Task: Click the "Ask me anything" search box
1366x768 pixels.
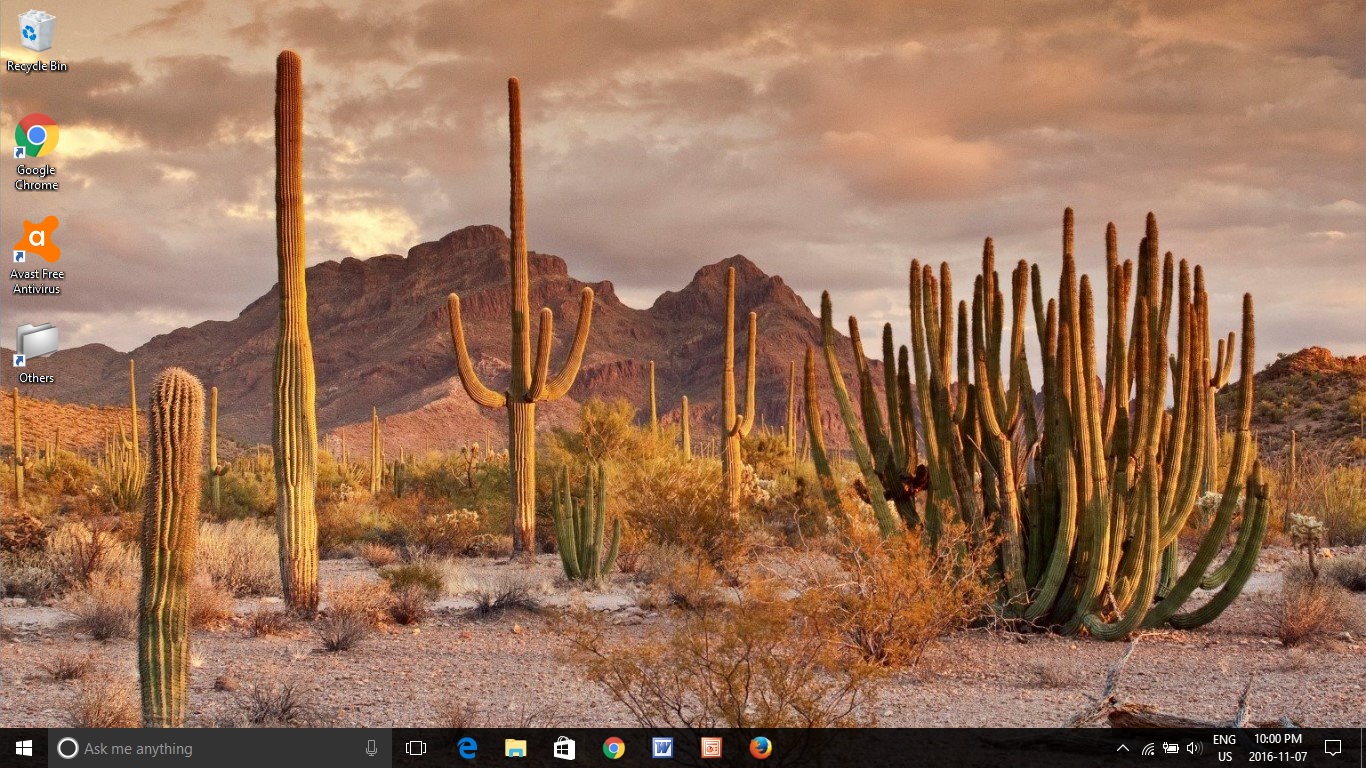Action: 200,748
